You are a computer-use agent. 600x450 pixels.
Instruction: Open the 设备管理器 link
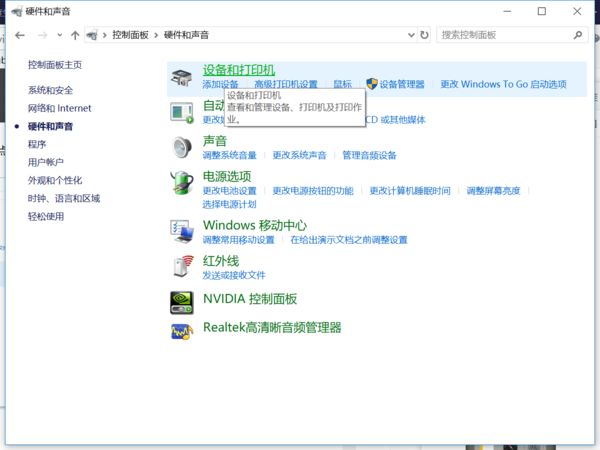pyautogui.click(x=402, y=85)
